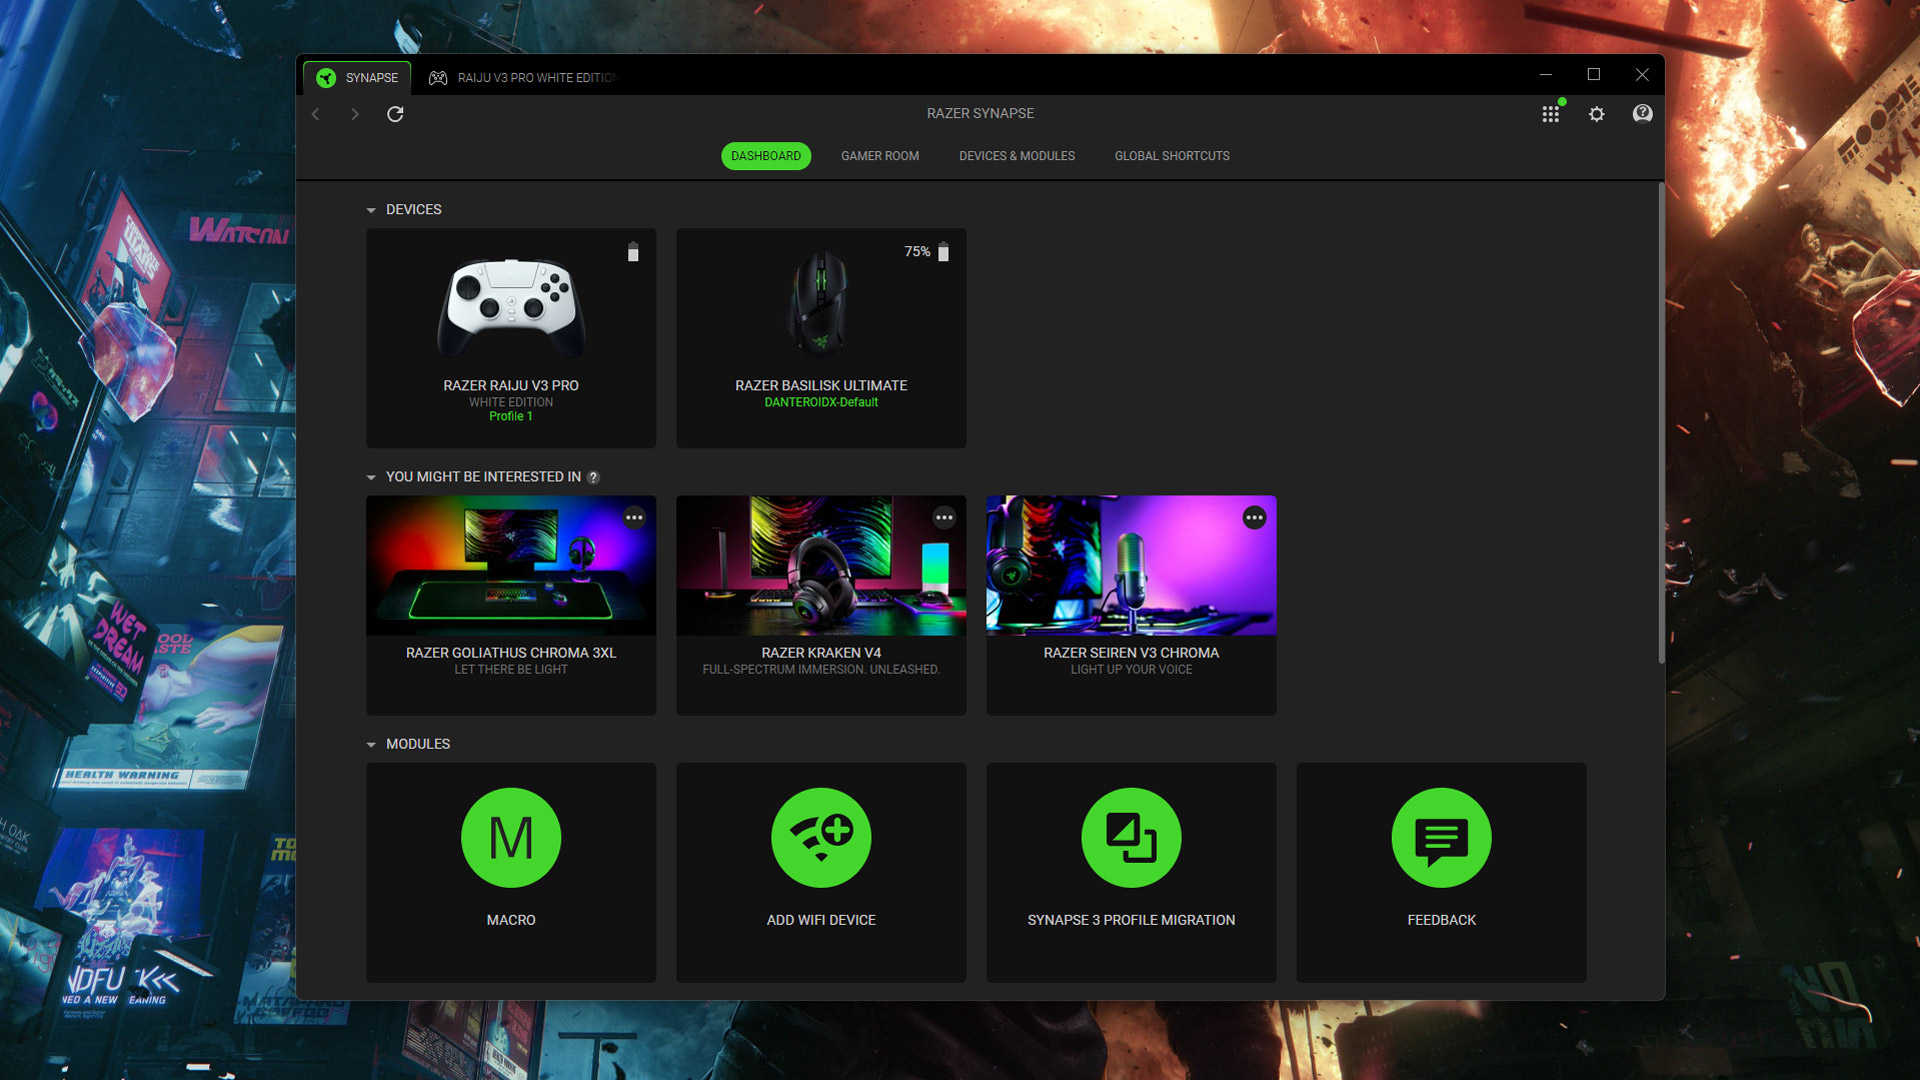Open Synapse settings gear
Viewport: 1920px width, 1080px height.
click(x=1596, y=114)
